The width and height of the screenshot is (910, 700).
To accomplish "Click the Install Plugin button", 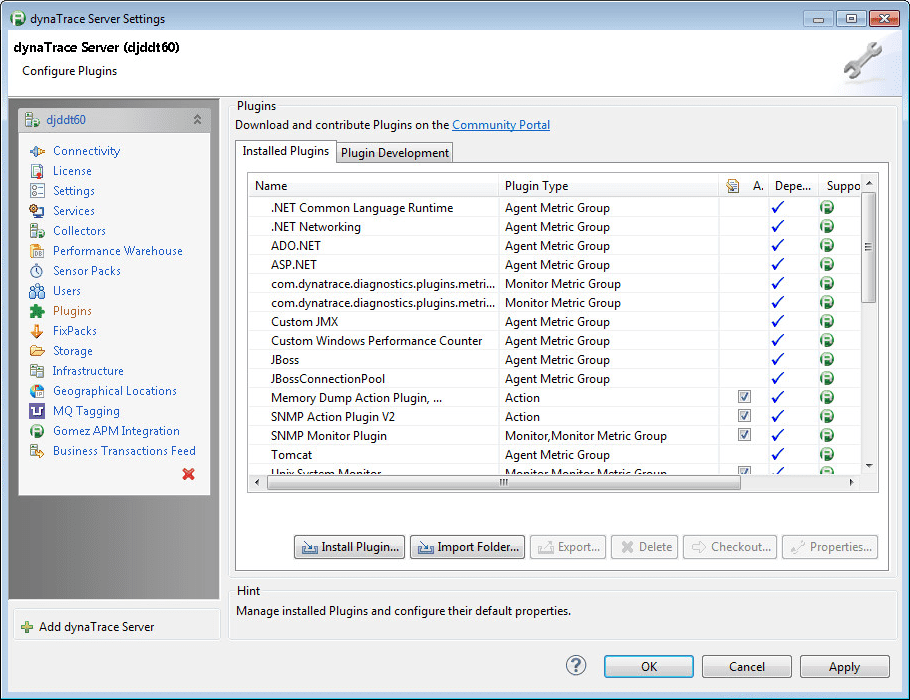I will [x=349, y=547].
